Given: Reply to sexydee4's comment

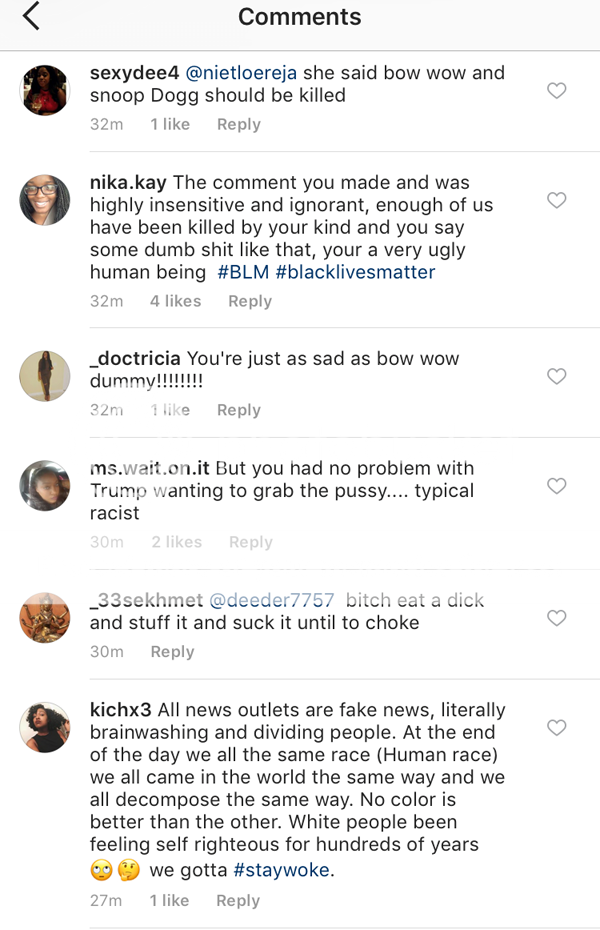Looking at the screenshot, I should tap(238, 125).
